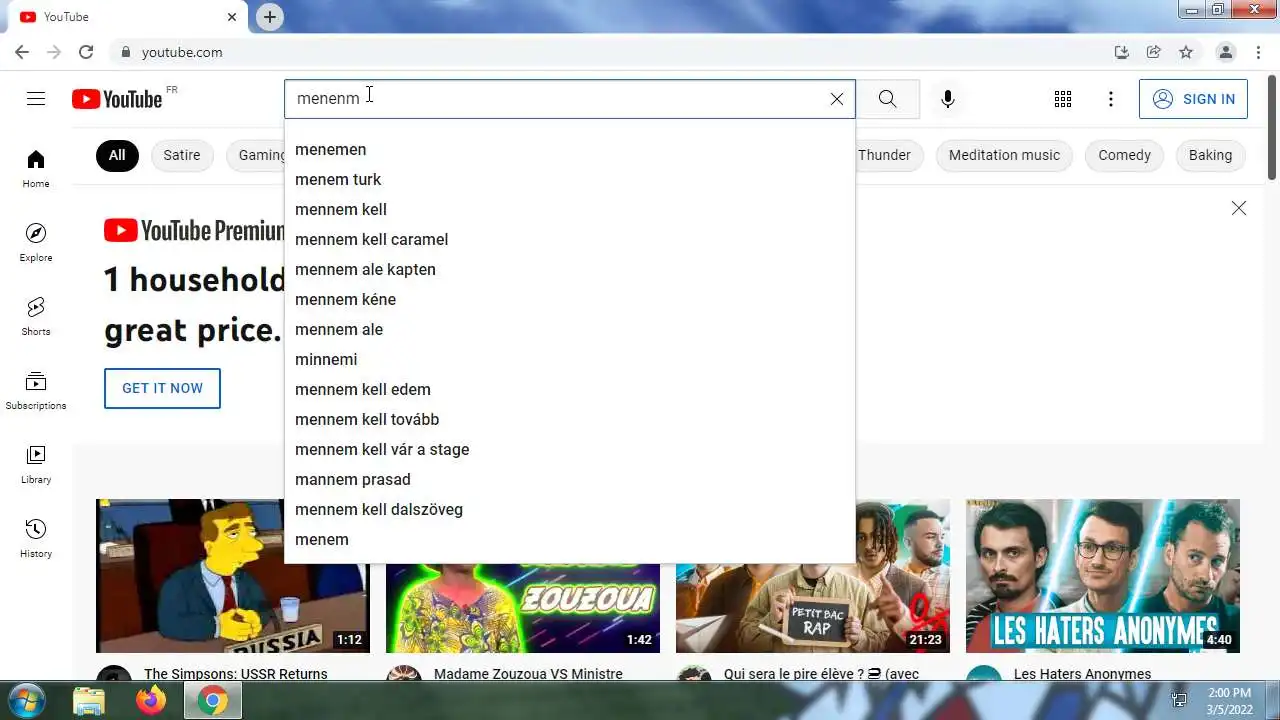Open Les Haters Anonymes video thumbnail

pyautogui.click(x=1103, y=576)
